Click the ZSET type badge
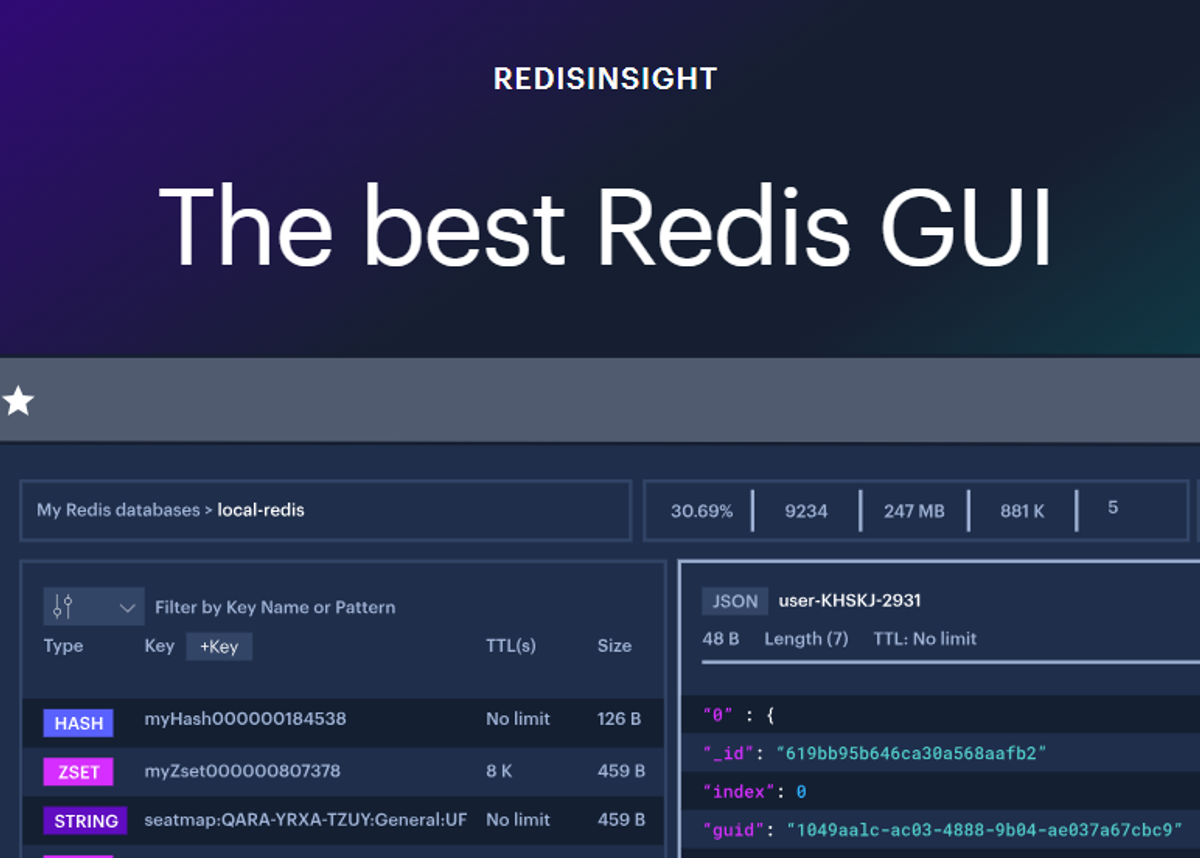 point(77,772)
